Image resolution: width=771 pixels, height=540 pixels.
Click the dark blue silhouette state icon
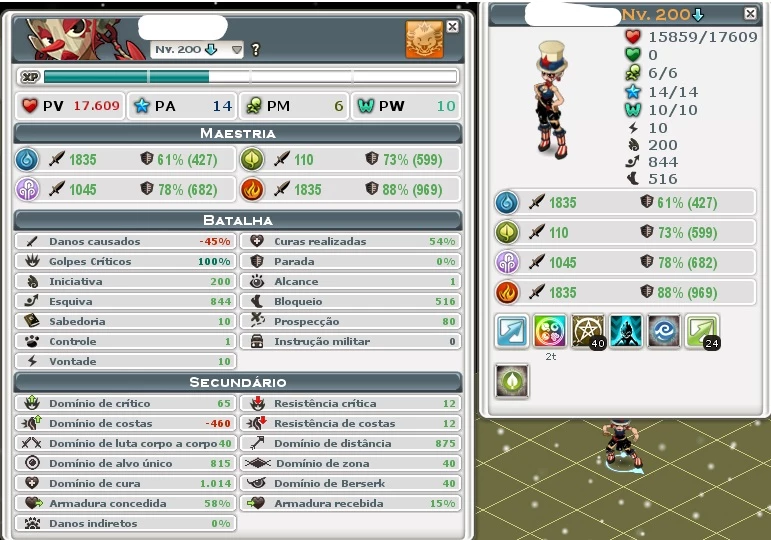point(625,331)
